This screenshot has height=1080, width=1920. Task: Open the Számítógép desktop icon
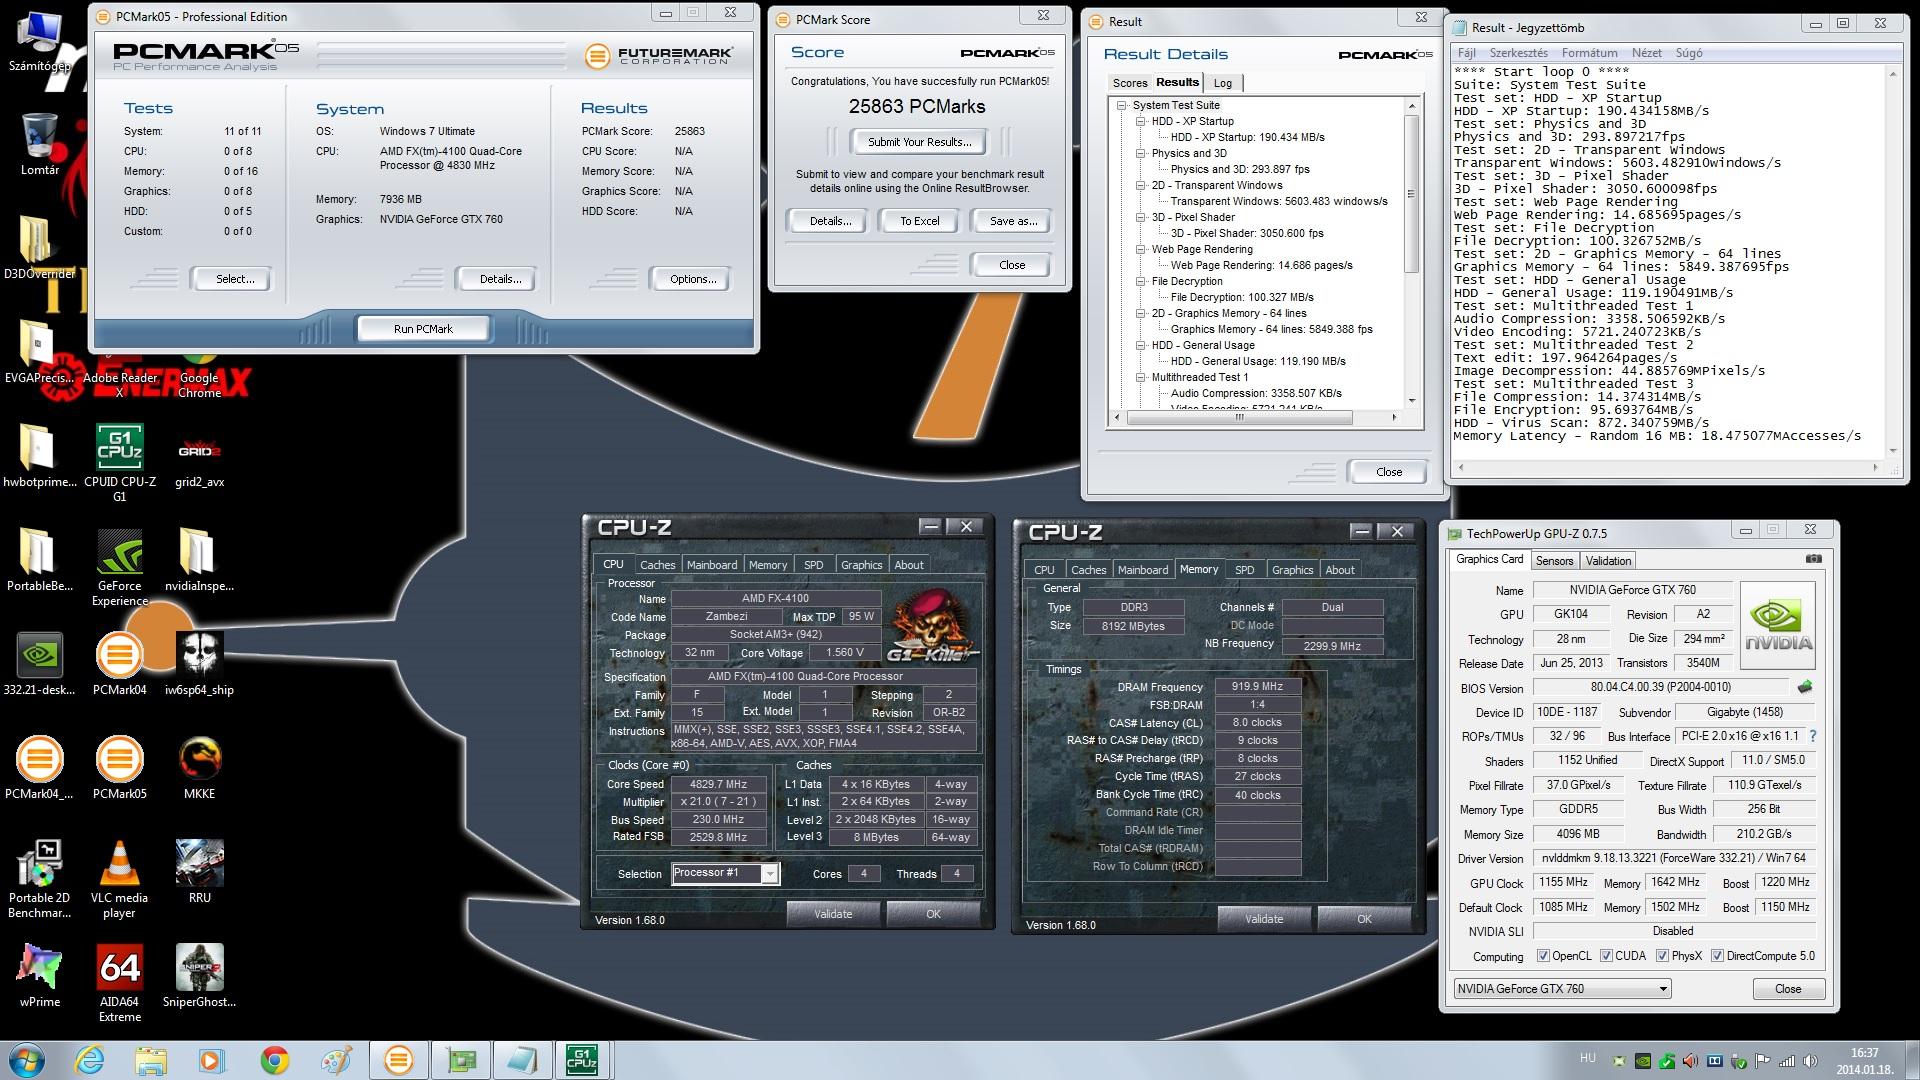pos(40,40)
